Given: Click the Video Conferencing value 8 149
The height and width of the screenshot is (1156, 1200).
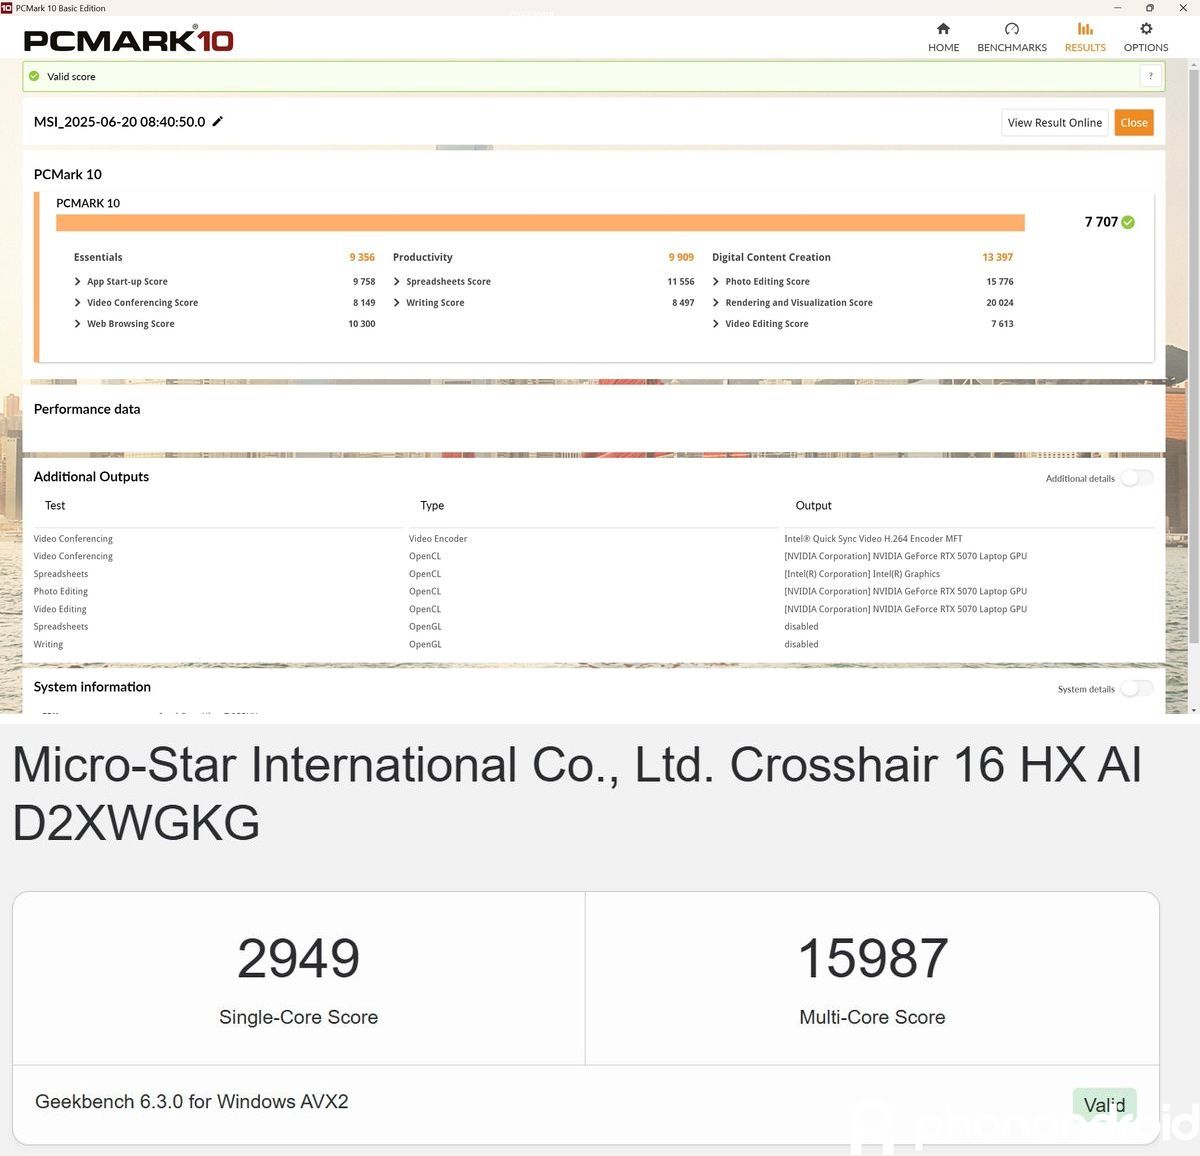Looking at the screenshot, I should 364,303.
